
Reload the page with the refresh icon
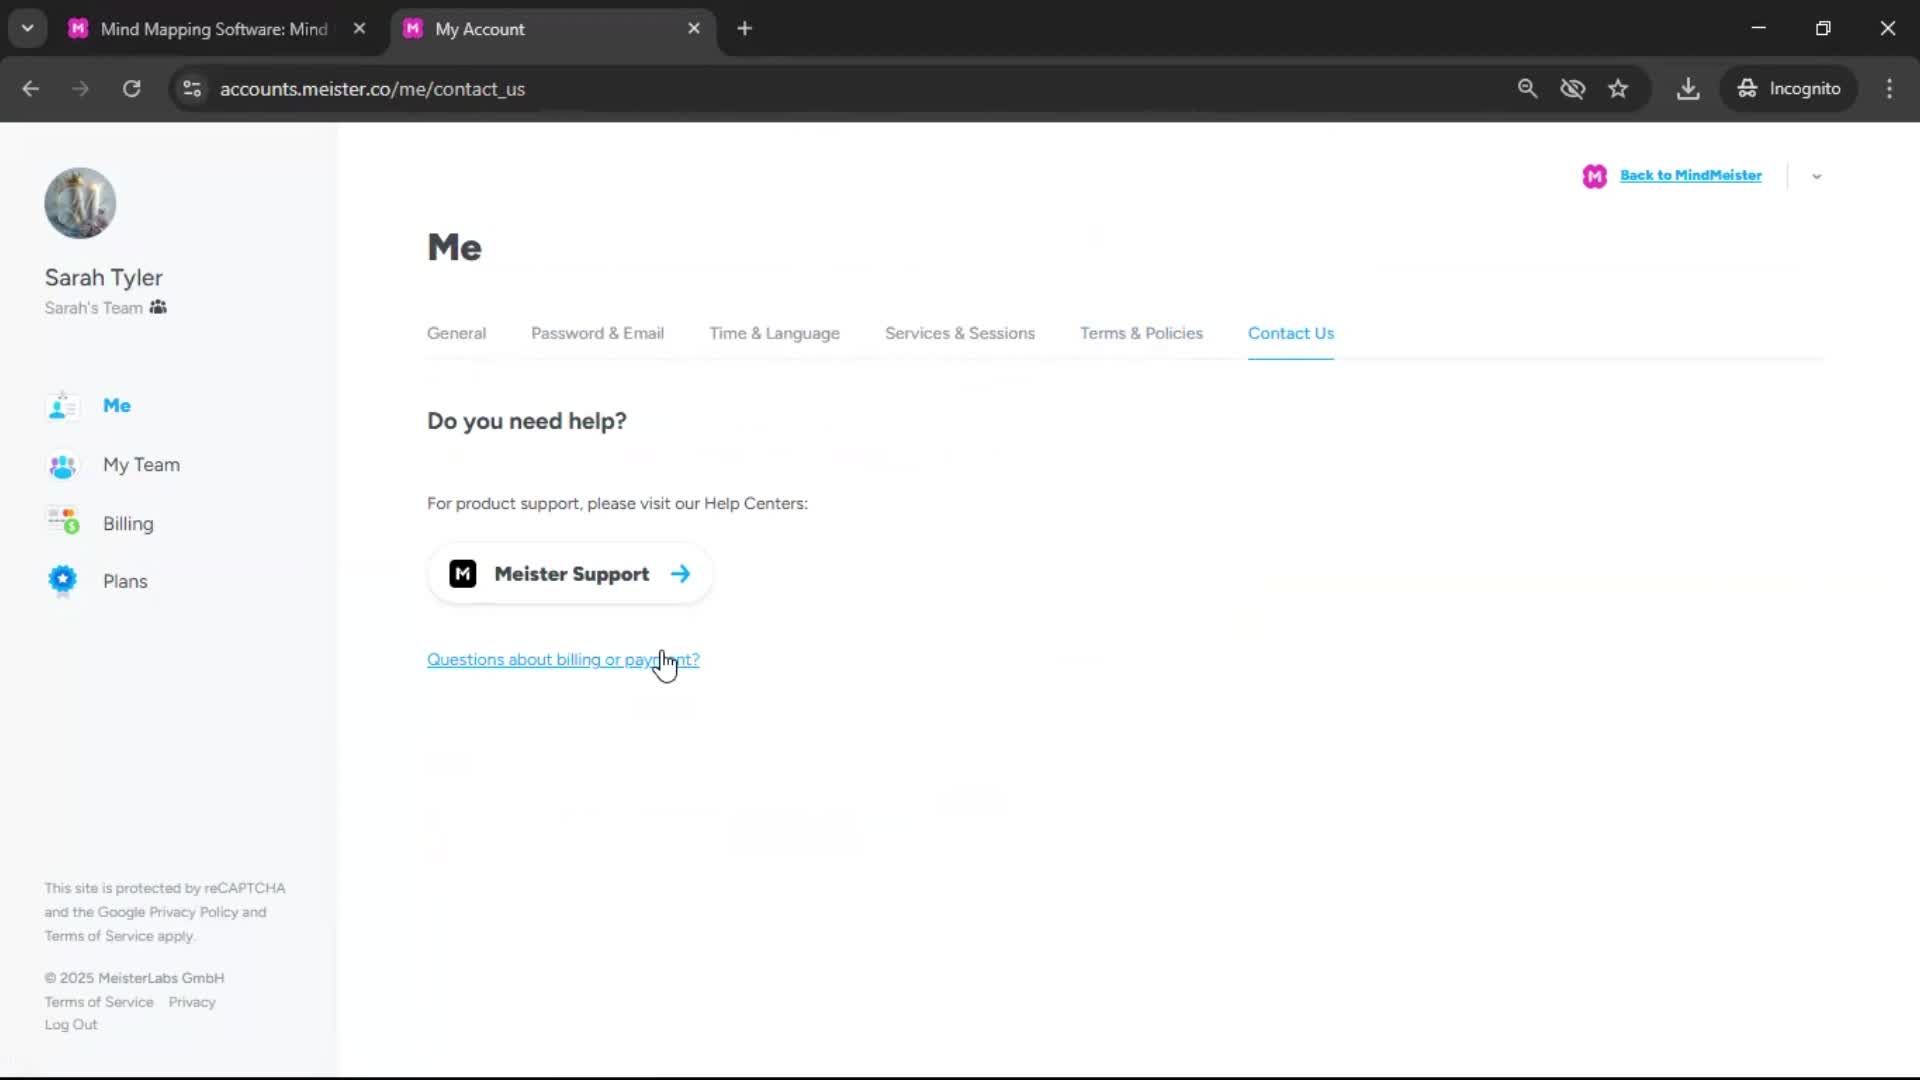coord(131,89)
